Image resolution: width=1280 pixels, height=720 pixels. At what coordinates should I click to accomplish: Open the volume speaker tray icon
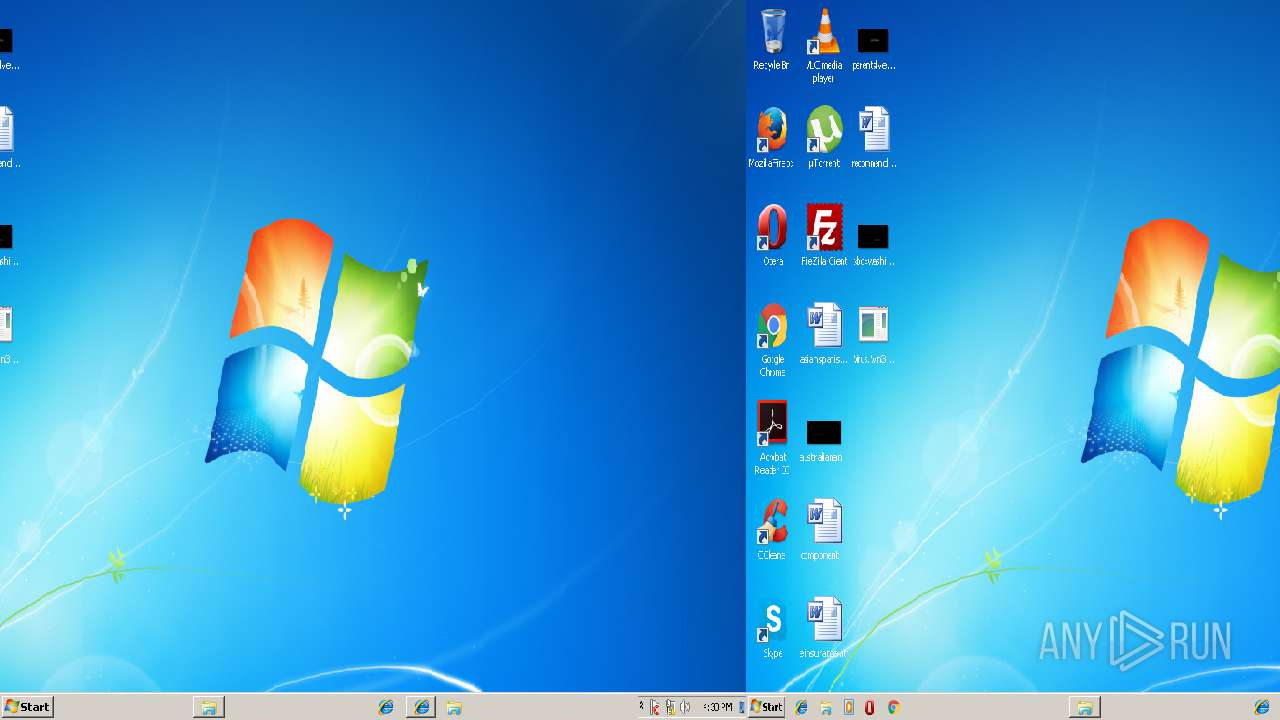686,707
